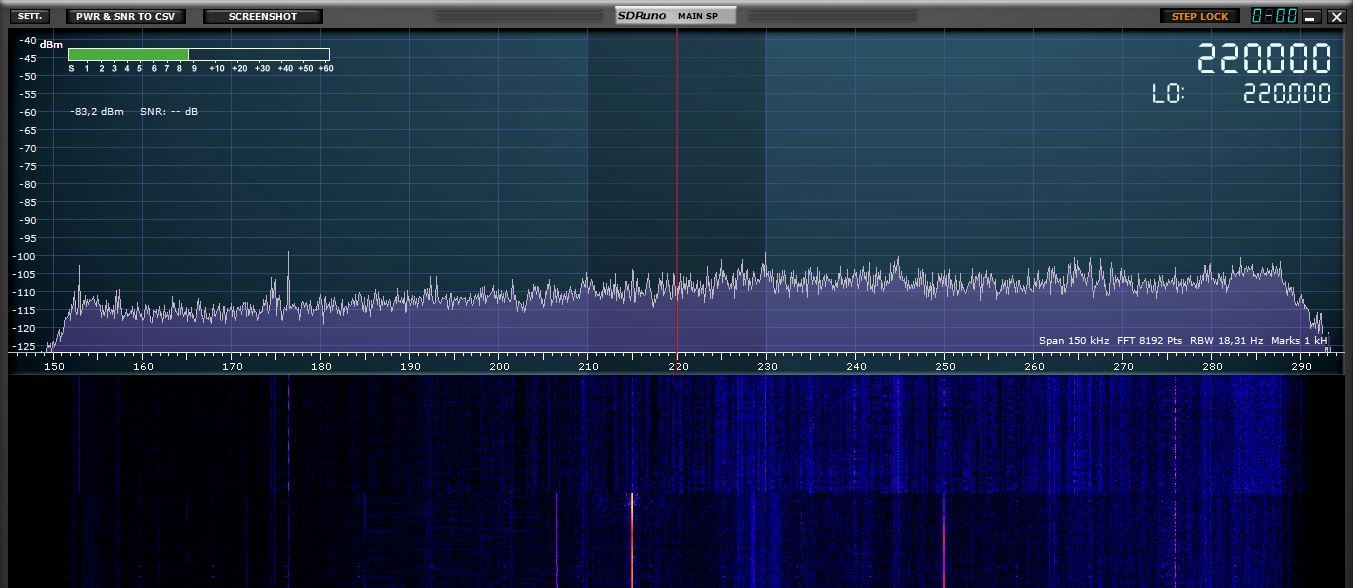This screenshot has height=588, width=1353.
Task: Click the SCREENSHOT button
Action: pos(263,16)
